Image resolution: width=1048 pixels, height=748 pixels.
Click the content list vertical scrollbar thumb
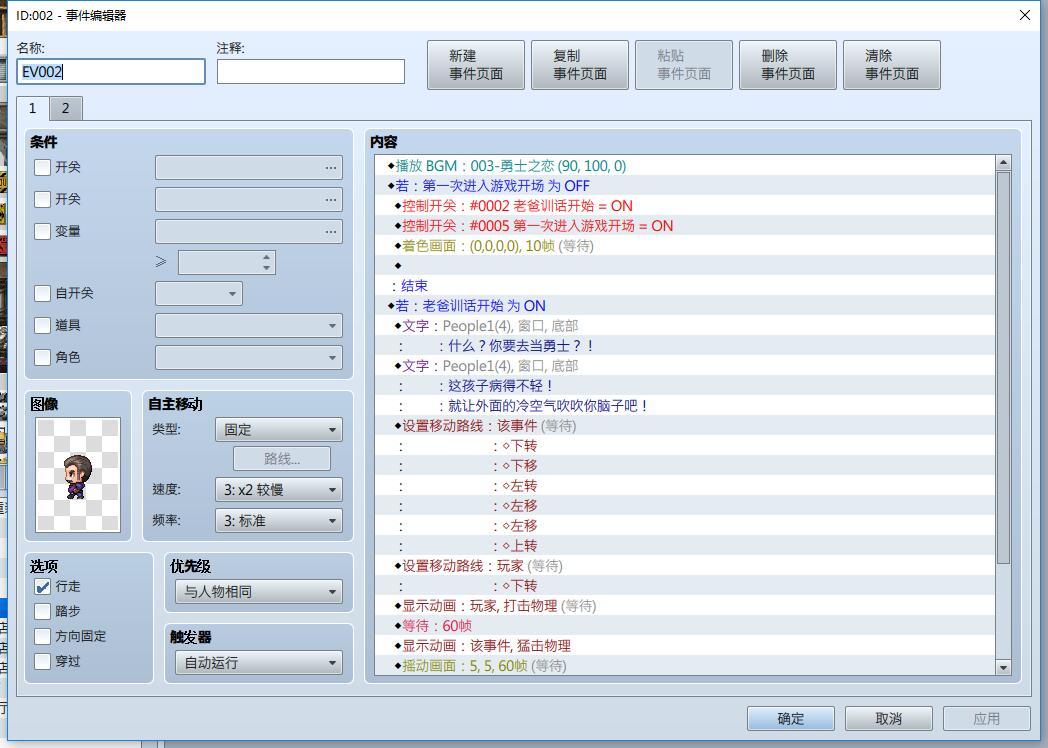(1003, 368)
